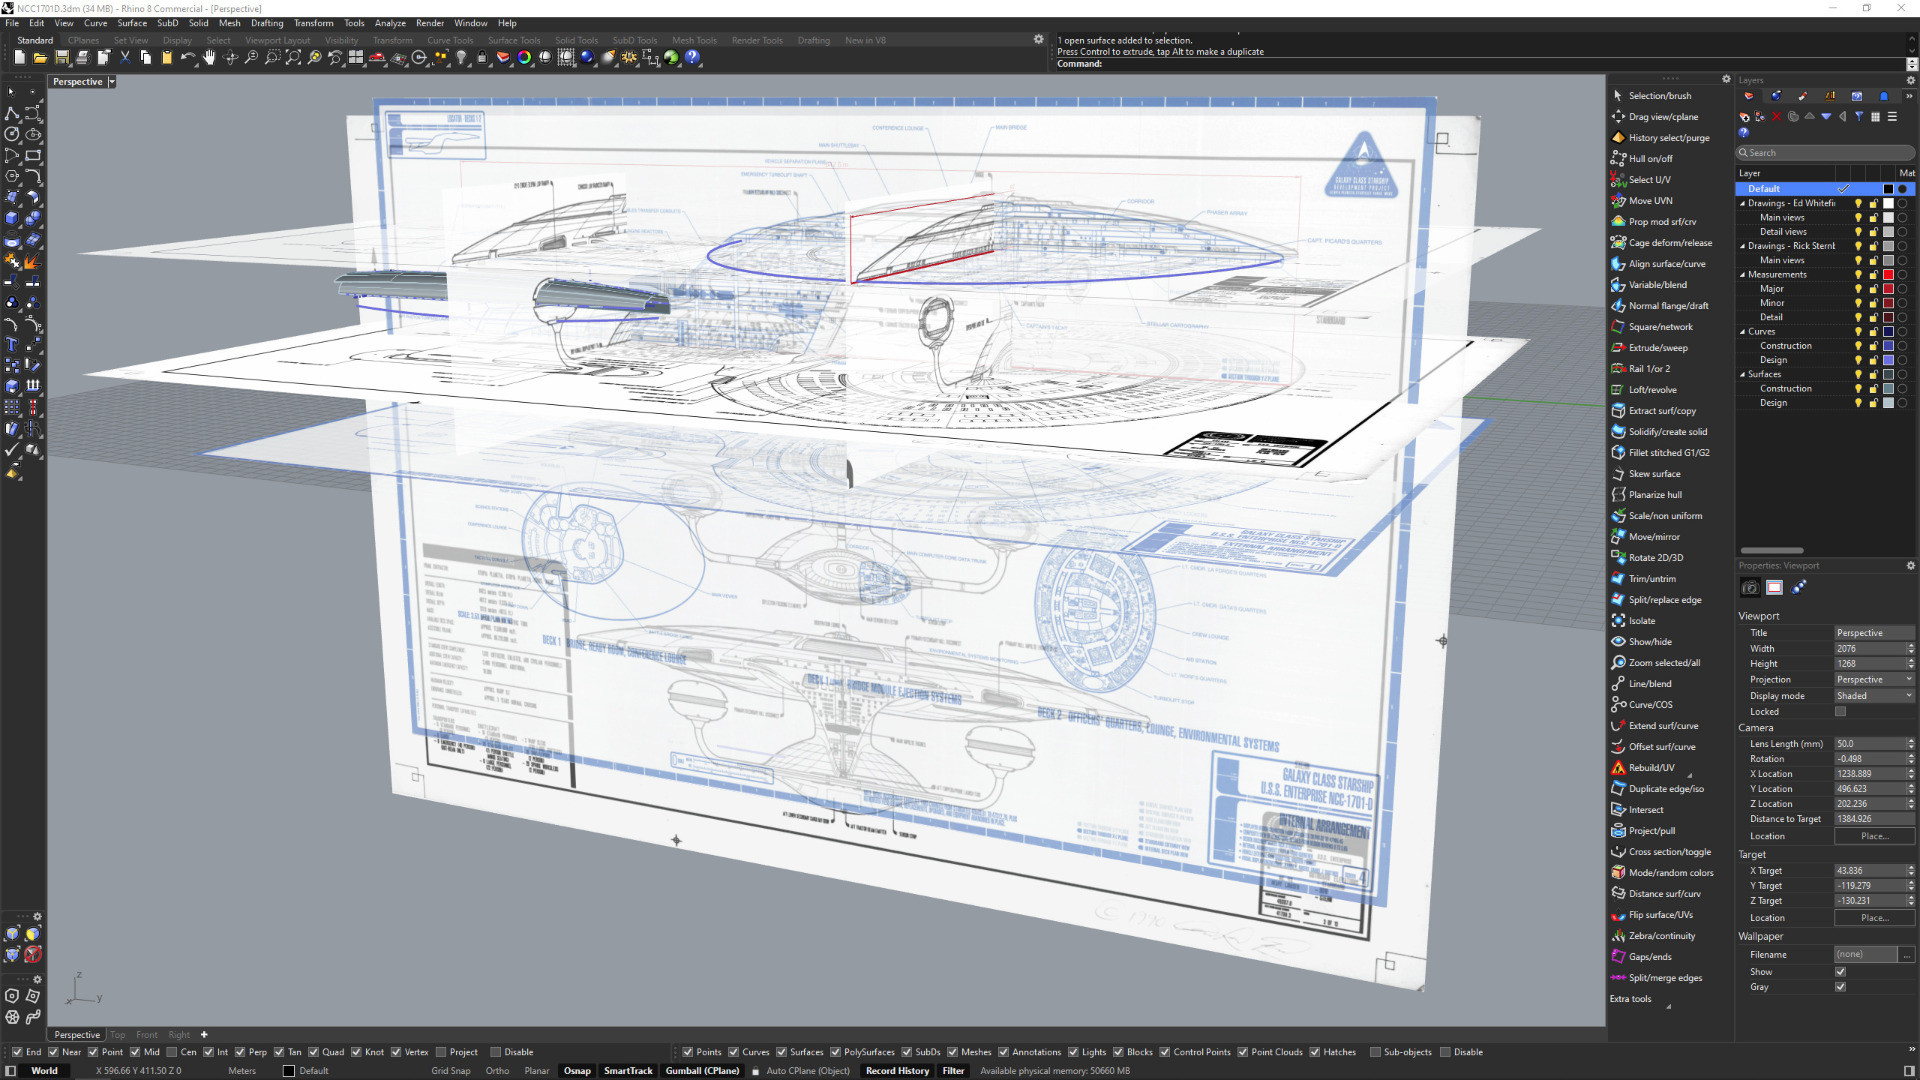Click the Print icon in toolbar

point(83,58)
